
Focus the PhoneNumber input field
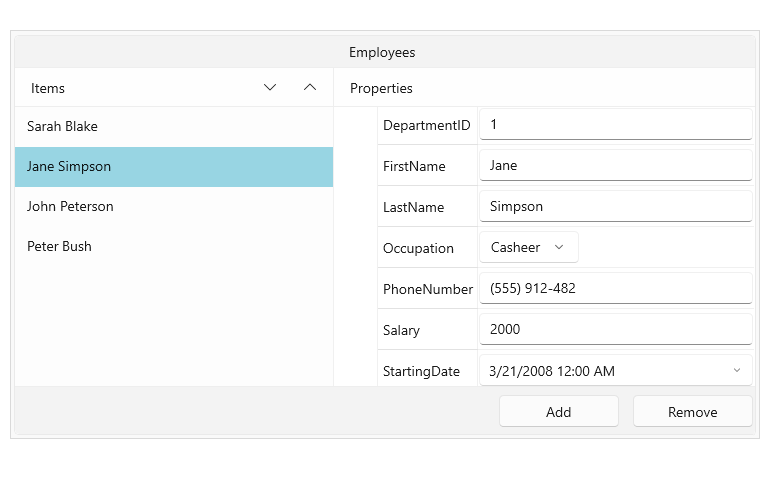click(616, 288)
